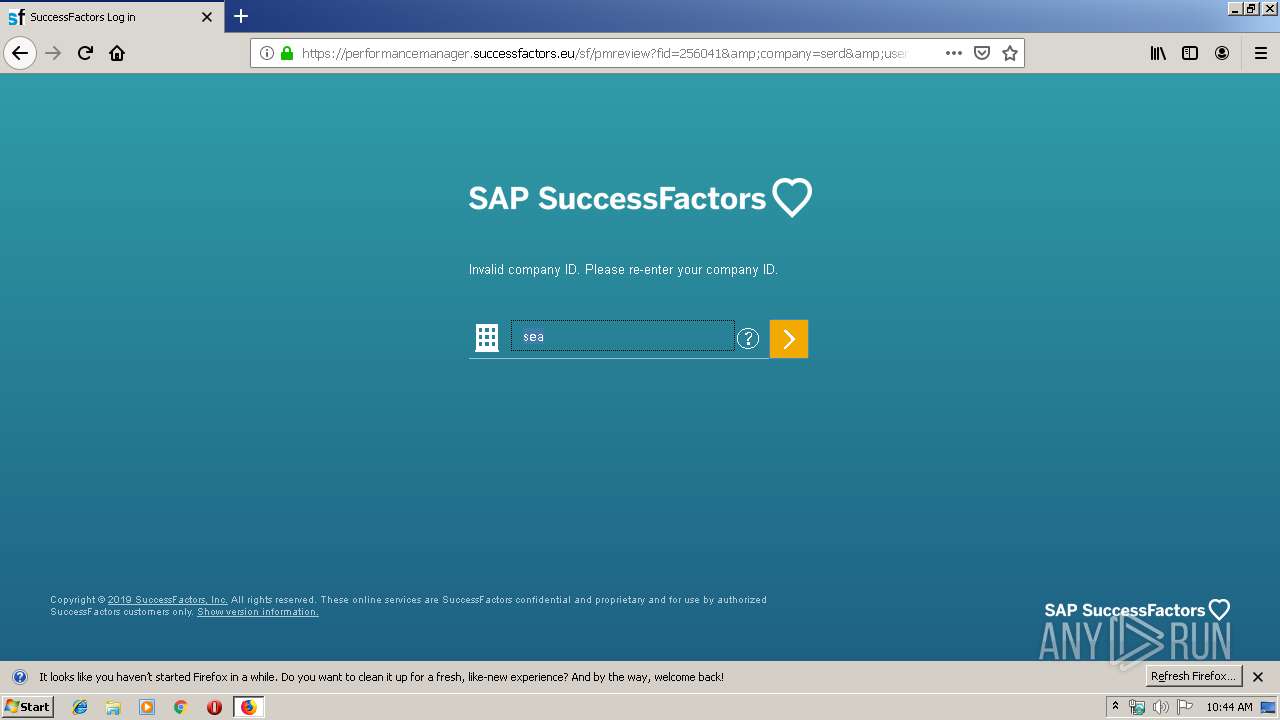Click the network tray icon
The width and height of the screenshot is (1280, 720).
coord(1137,707)
